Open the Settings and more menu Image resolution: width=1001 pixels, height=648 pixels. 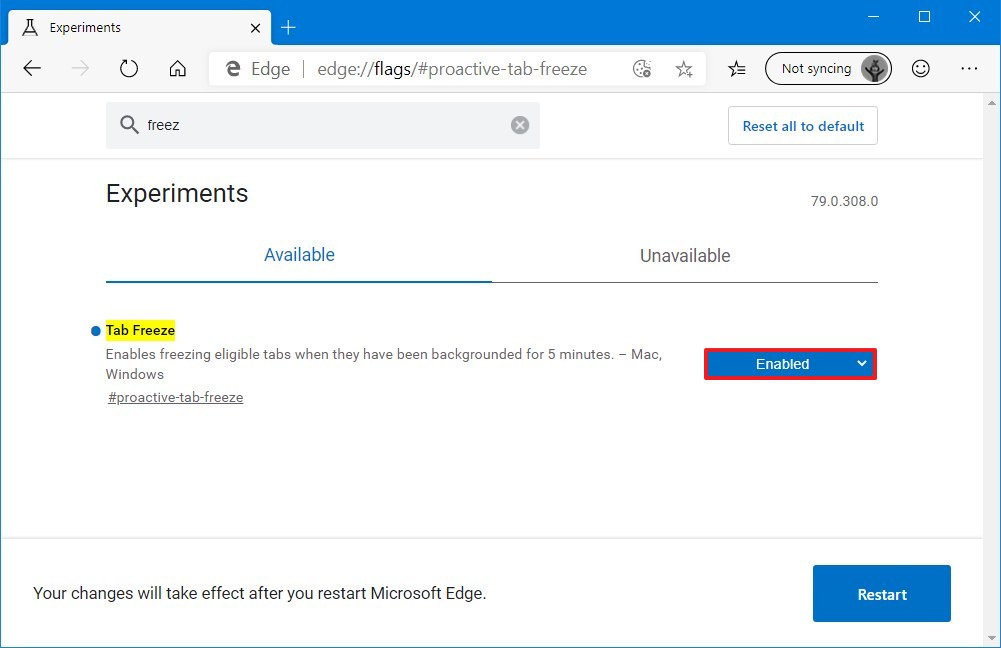click(969, 68)
